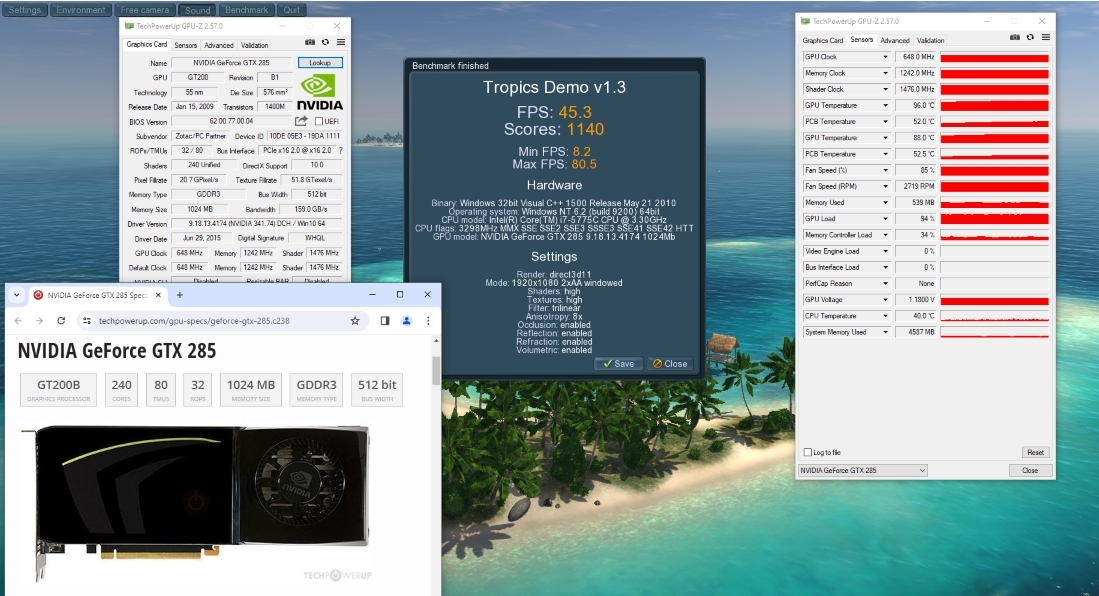Close the GTX 285 Specs browser tab

coord(158,295)
